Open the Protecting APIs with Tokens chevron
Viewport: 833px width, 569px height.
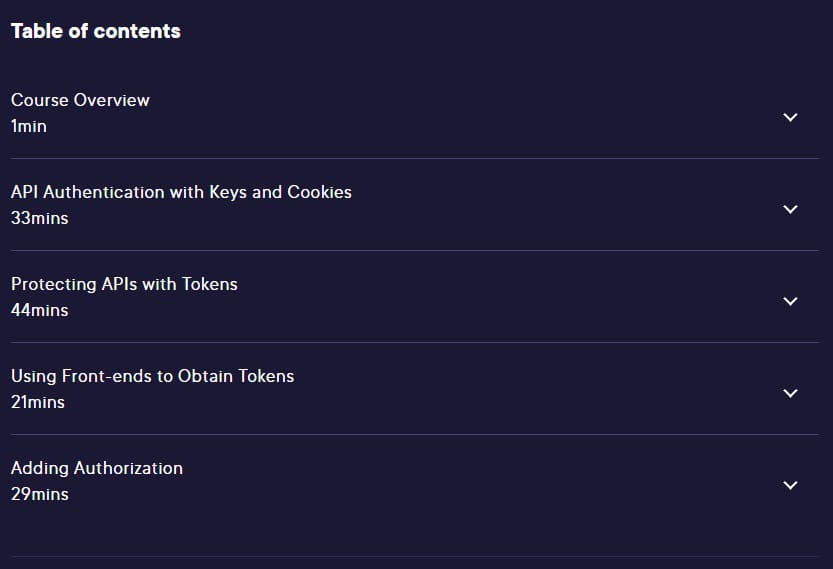pyautogui.click(x=790, y=301)
